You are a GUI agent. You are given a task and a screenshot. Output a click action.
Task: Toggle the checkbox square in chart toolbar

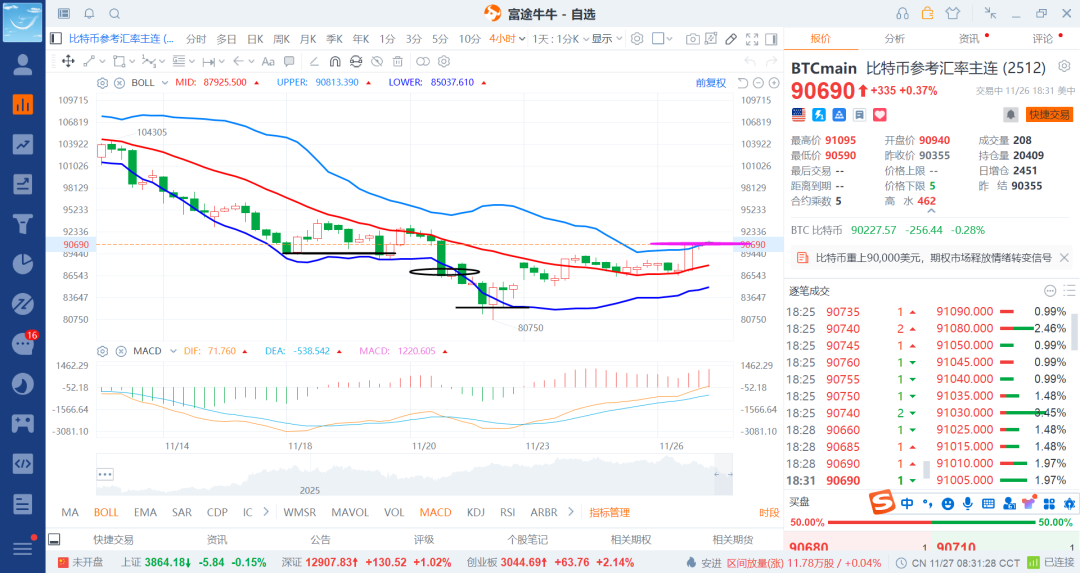pos(658,39)
